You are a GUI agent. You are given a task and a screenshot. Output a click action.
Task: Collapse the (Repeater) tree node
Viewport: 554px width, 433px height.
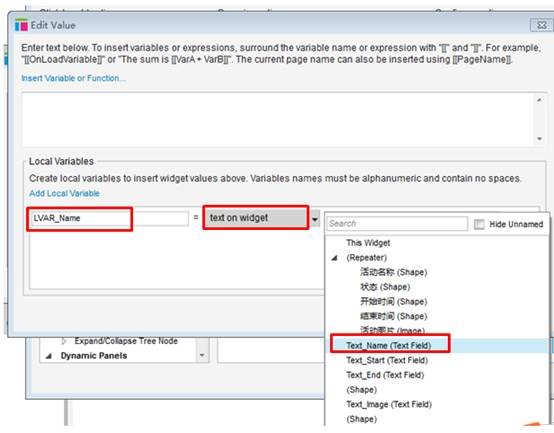(x=334, y=258)
